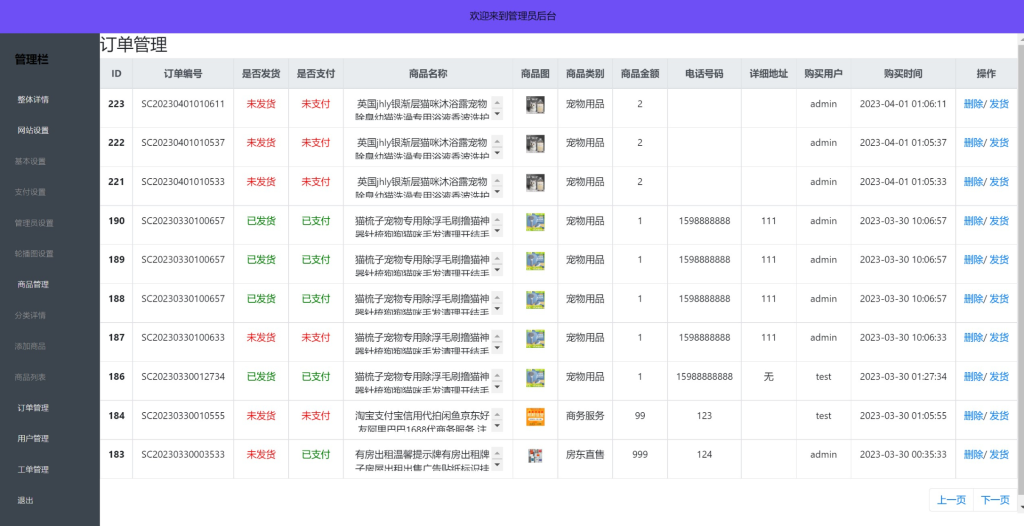Viewport: 1024px width, 526px height.
Task: Click scroll-up arrow in order 189 product name
Action: tap(497, 259)
